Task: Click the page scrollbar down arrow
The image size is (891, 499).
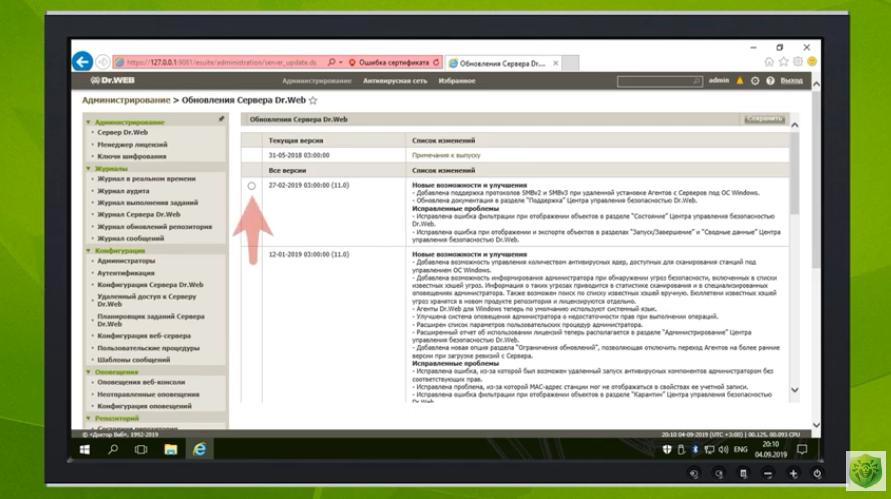Action: coord(816,425)
